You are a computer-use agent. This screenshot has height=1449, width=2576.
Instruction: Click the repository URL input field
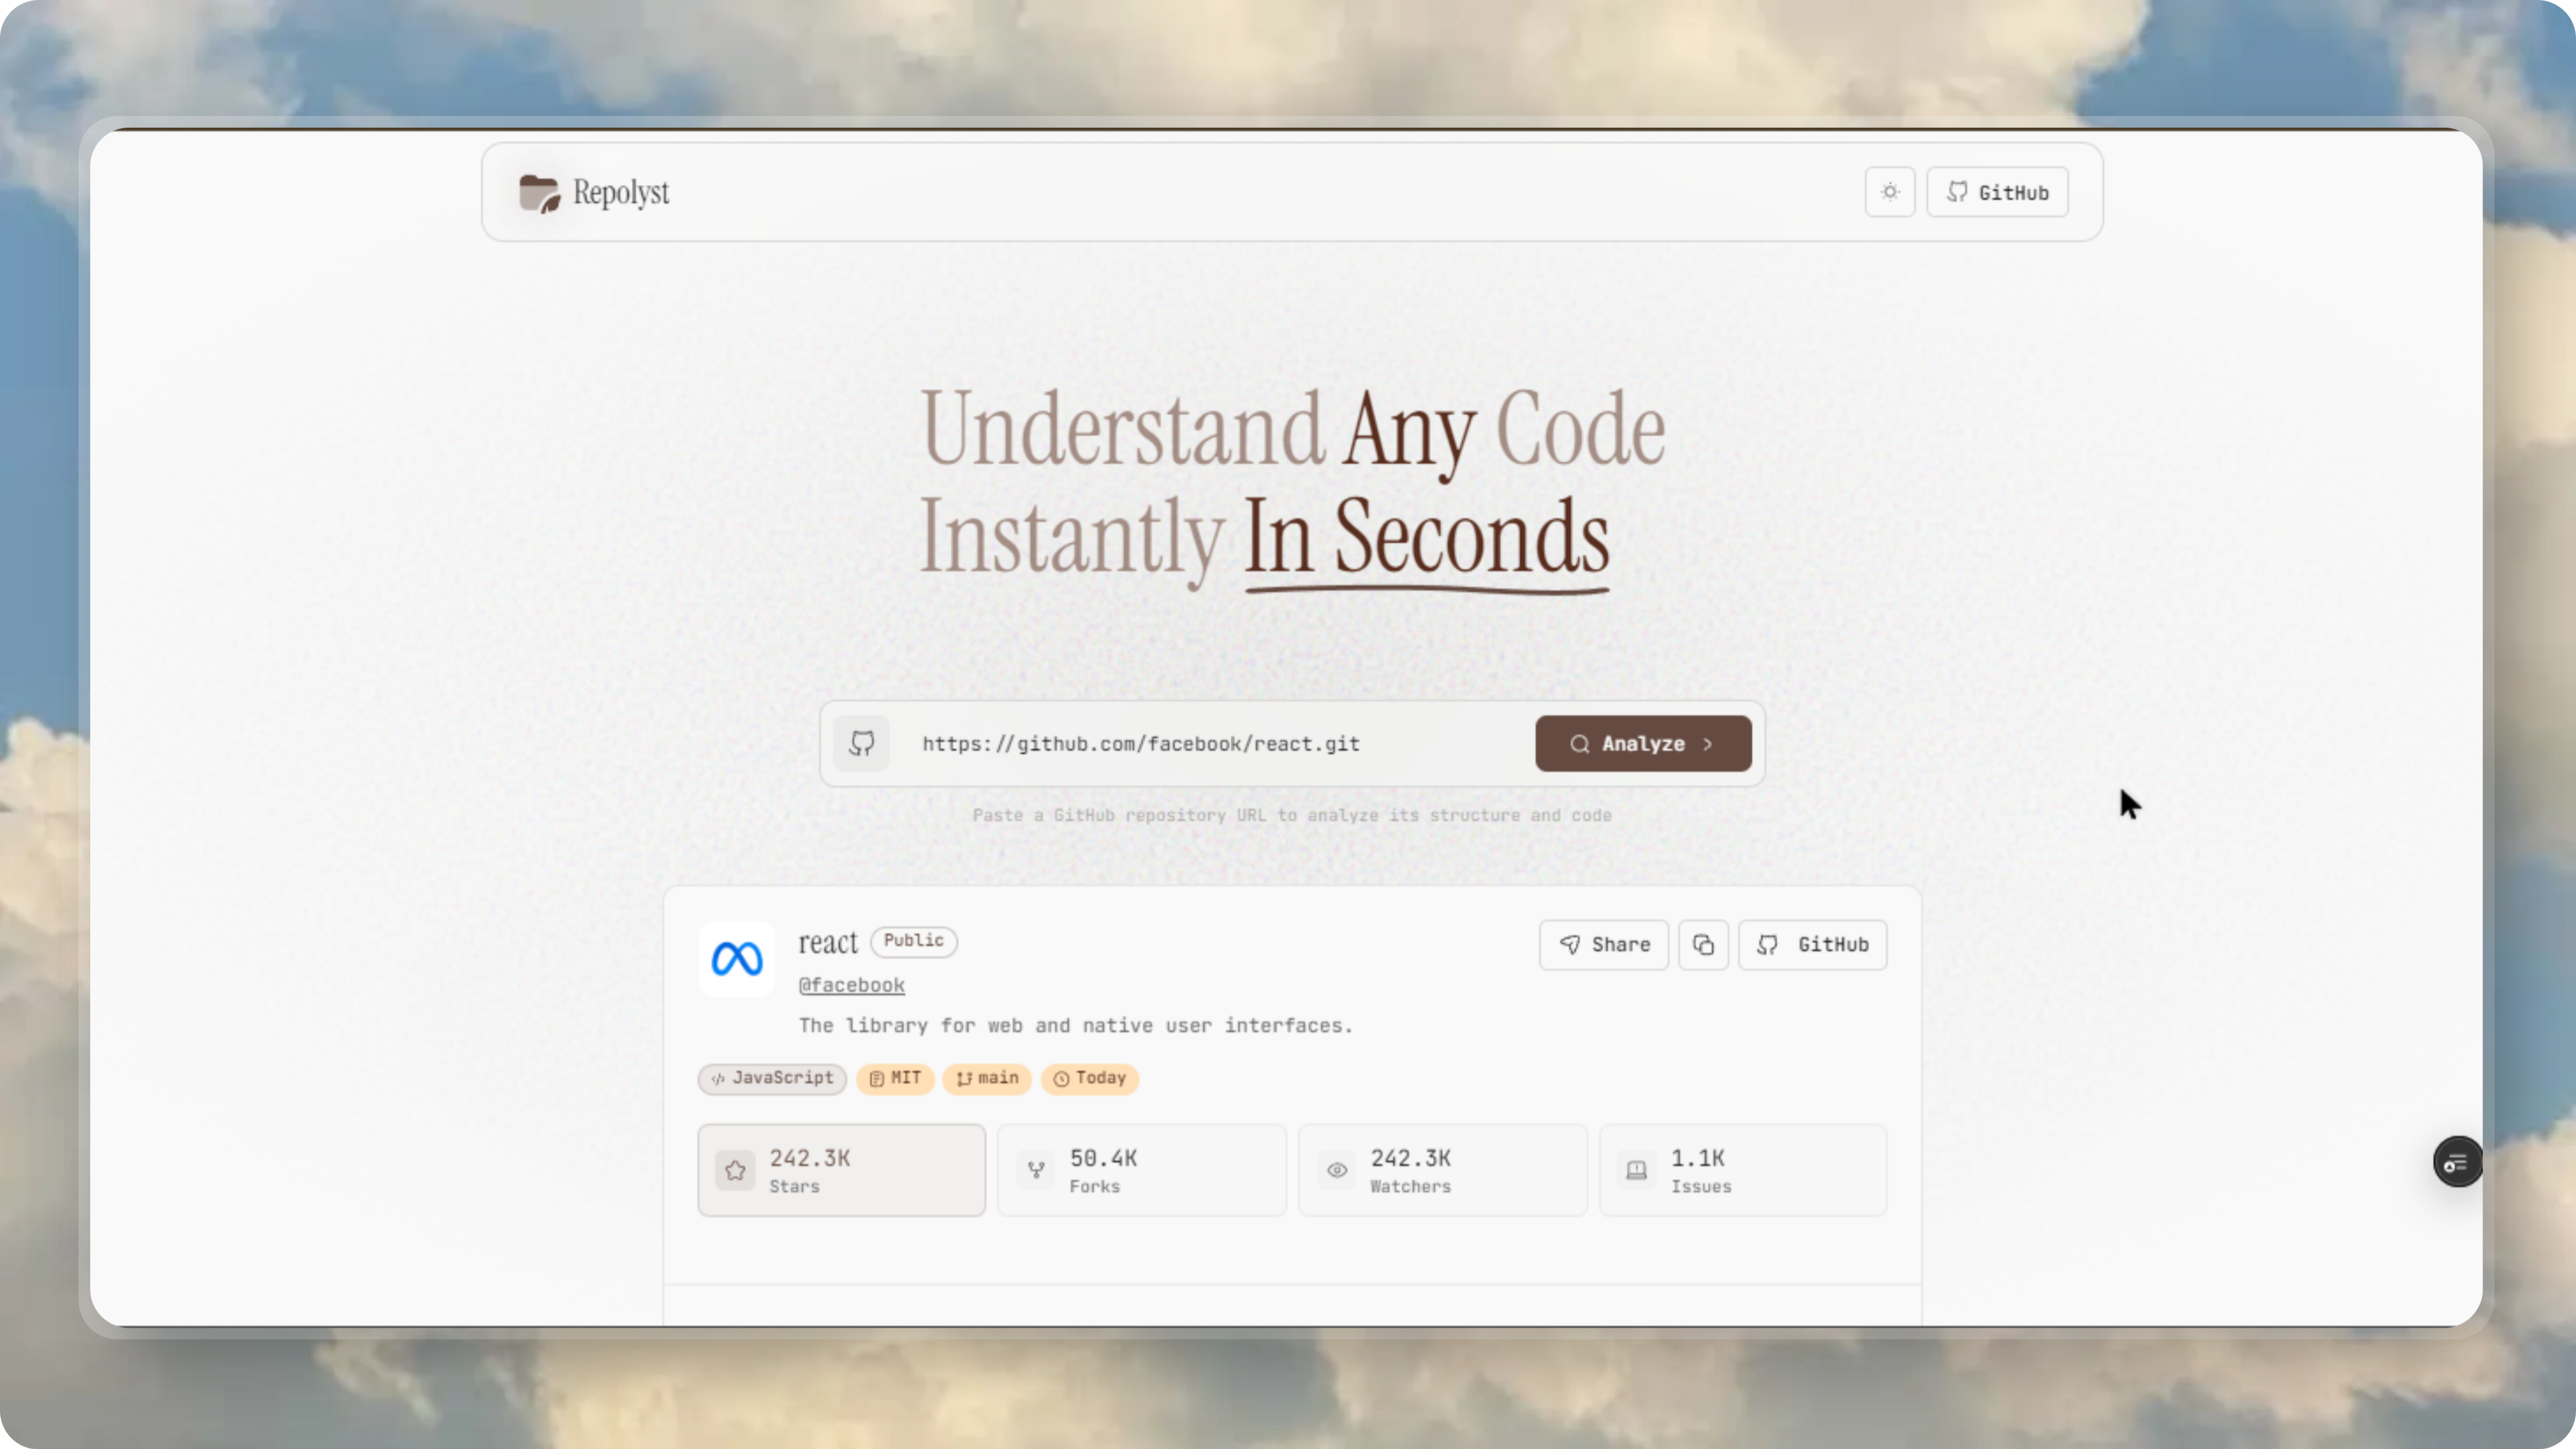[x=1200, y=743]
